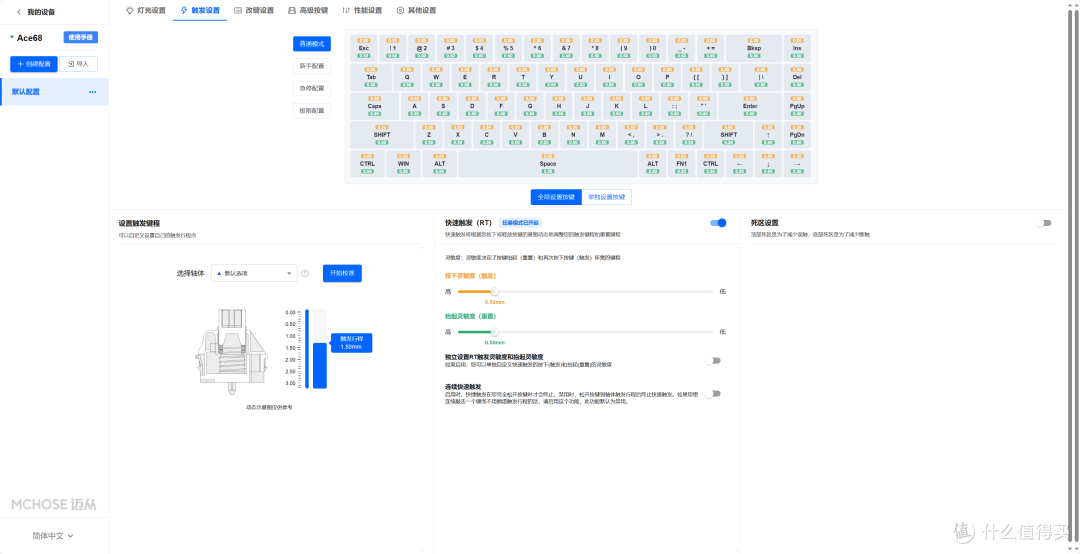This screenshot has width=1080, height=554.
Task: Enable the 死区设置 switch
Action: [1043, 223]
